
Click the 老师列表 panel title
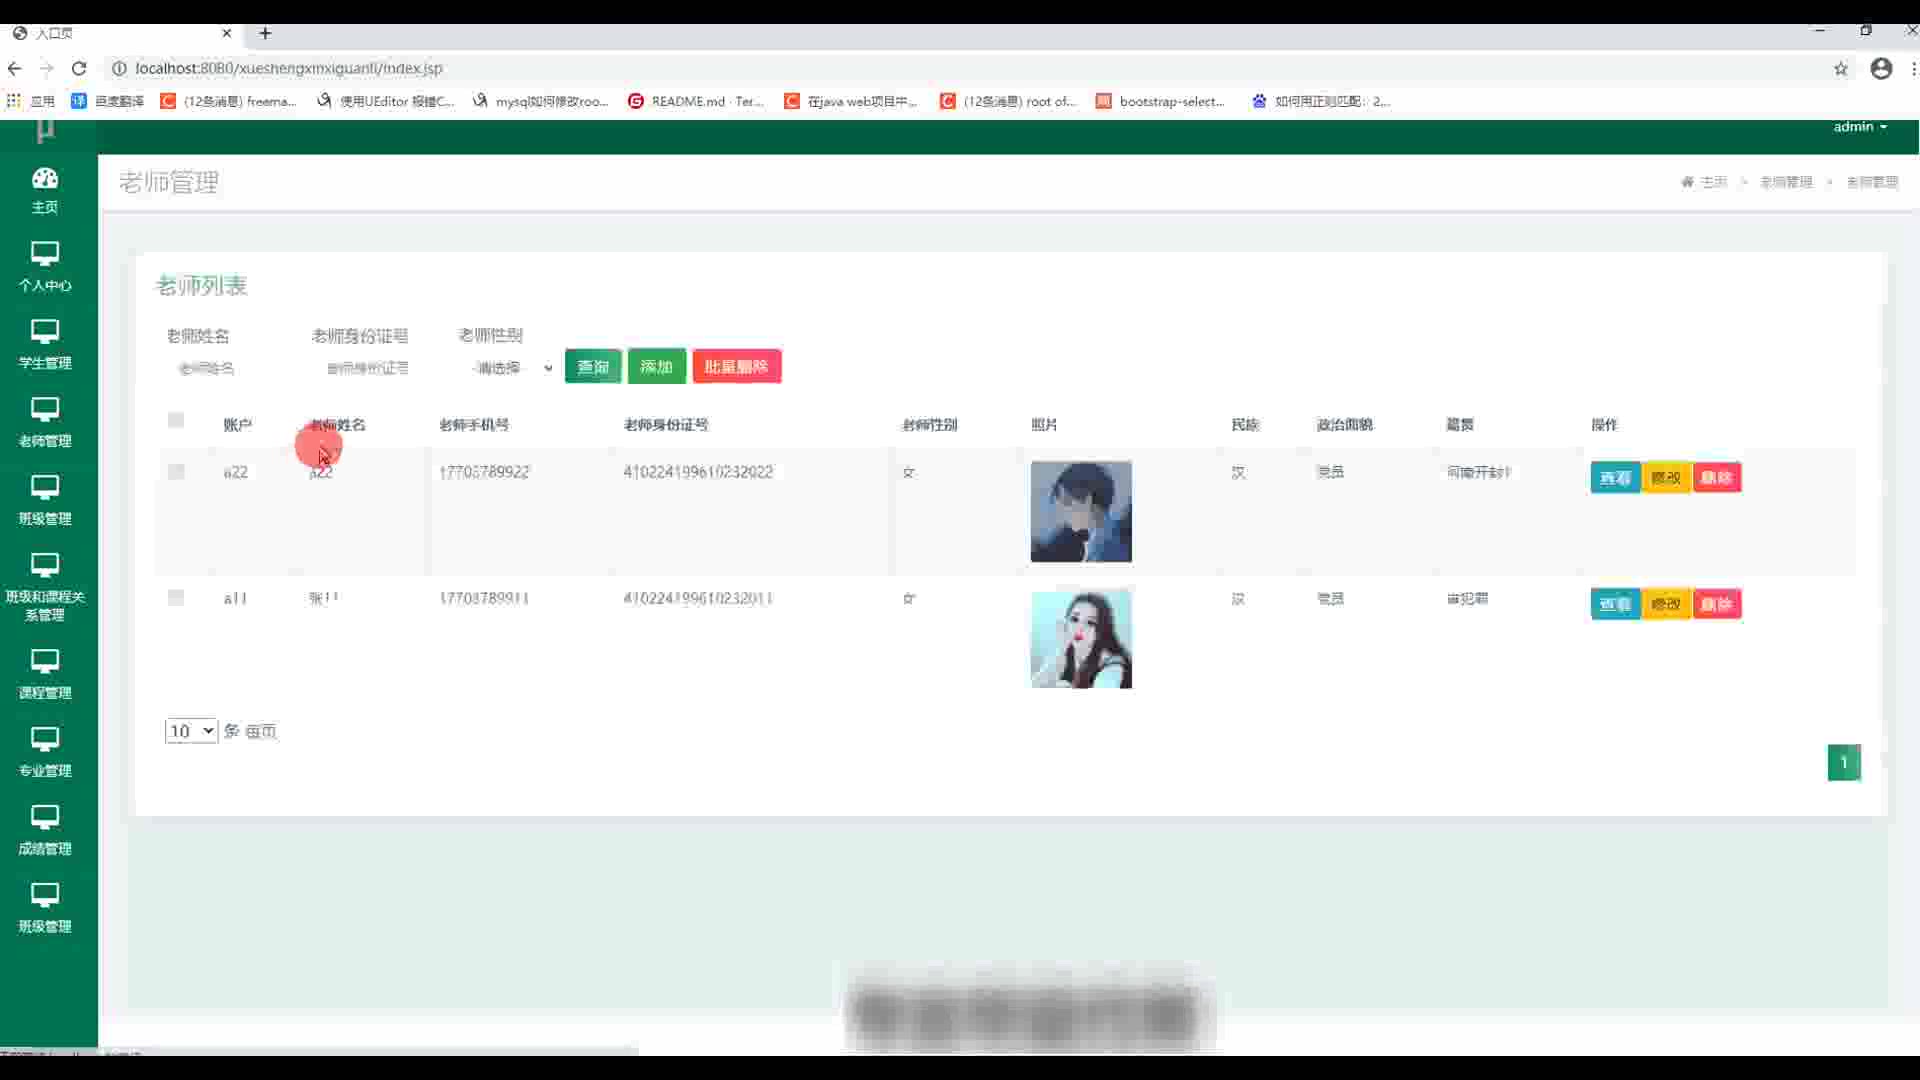coord(201,286)
